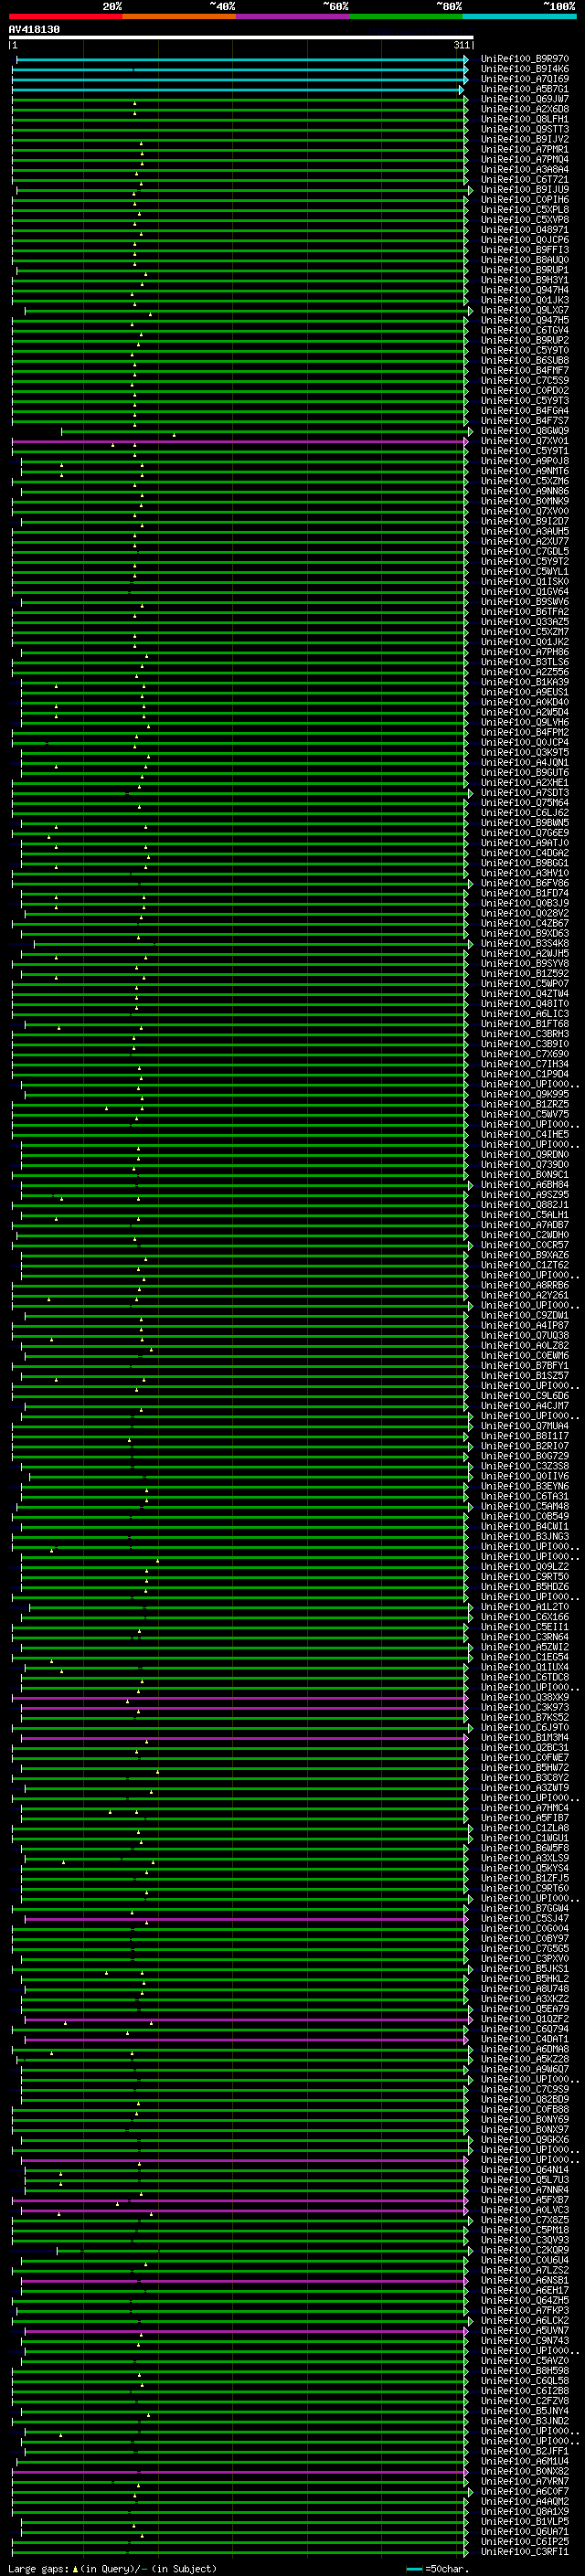Image resolution: width=585 pixels, height=2576 pixels.
Task: Select hit label UniRef100_C0CR57
Action: tap(525, 1246)
